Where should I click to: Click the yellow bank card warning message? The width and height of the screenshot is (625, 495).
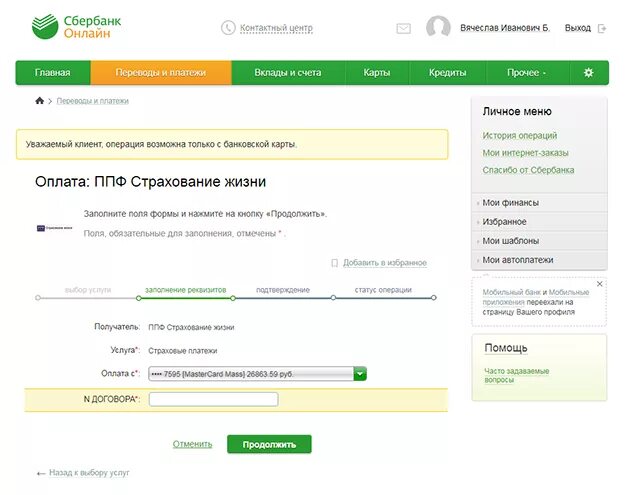click(x=232, y=144)
